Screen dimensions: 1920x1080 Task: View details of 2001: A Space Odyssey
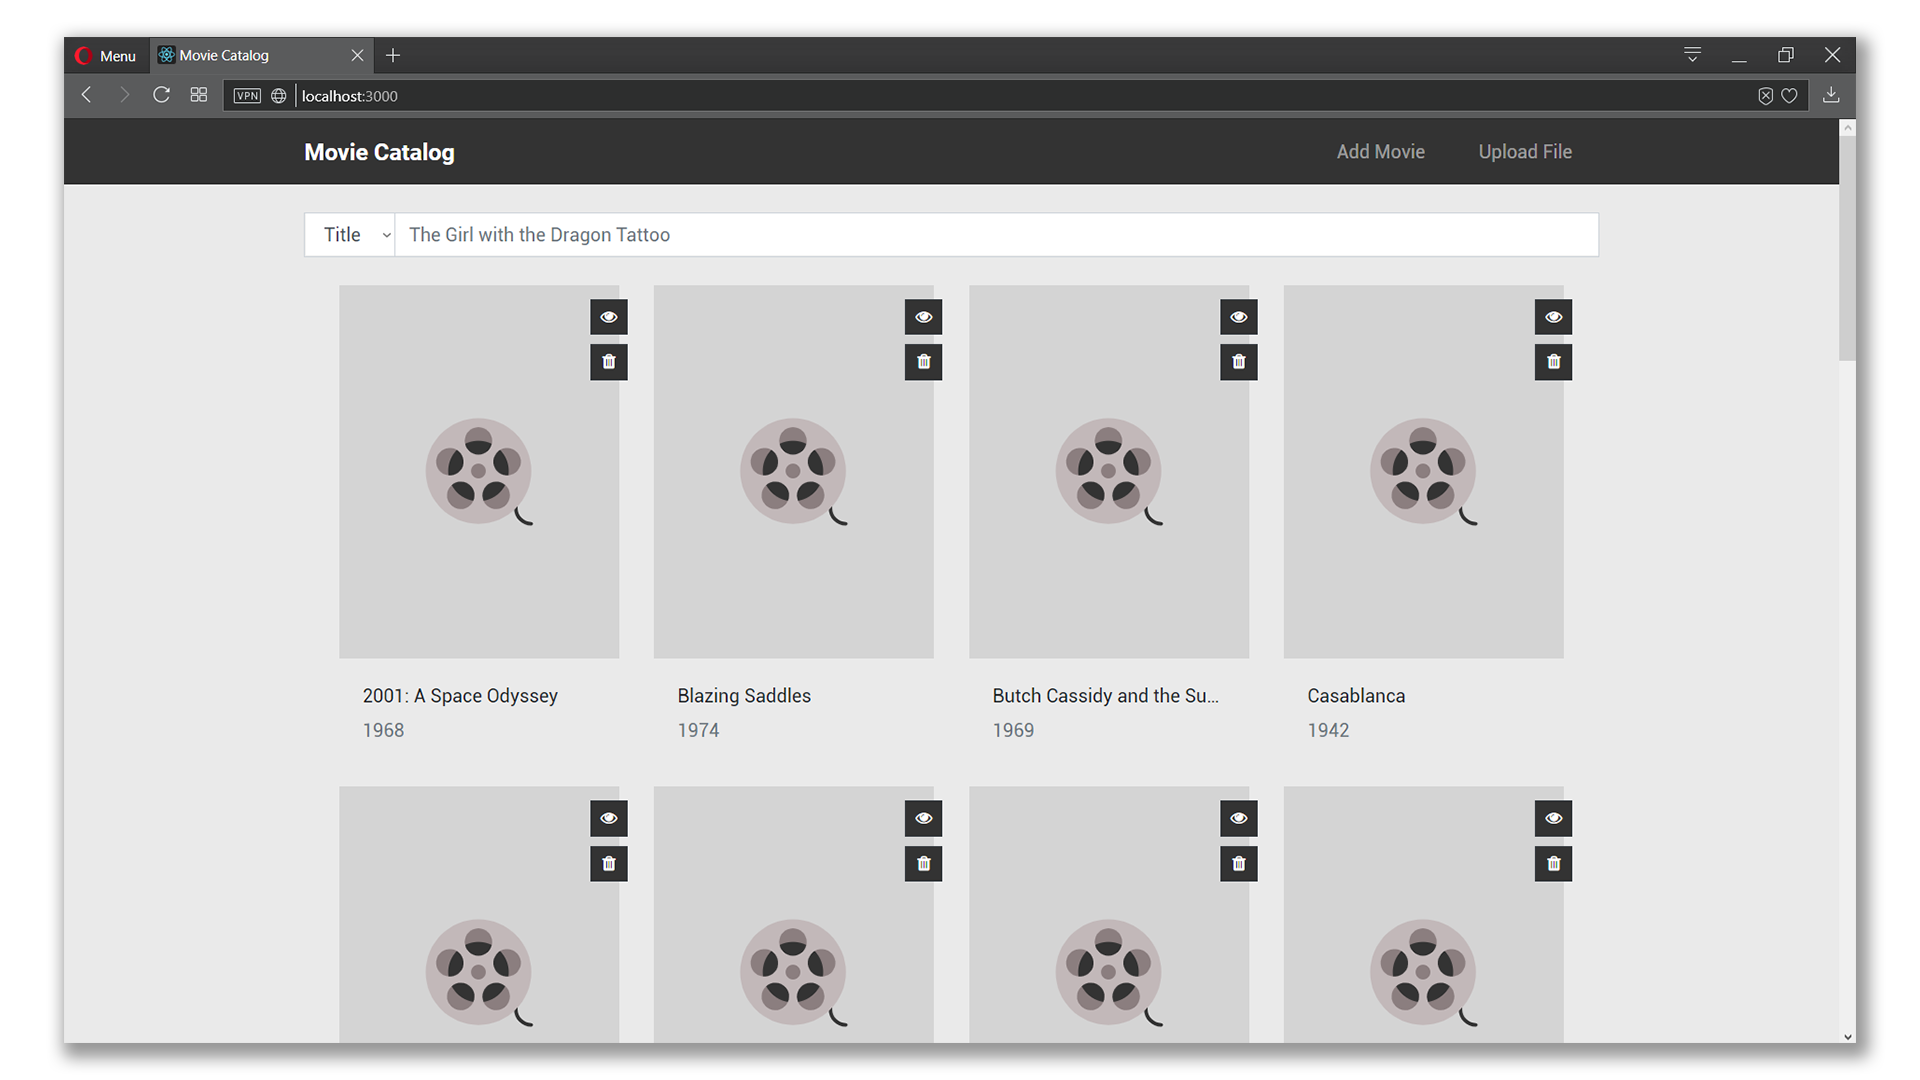[608, 317]
